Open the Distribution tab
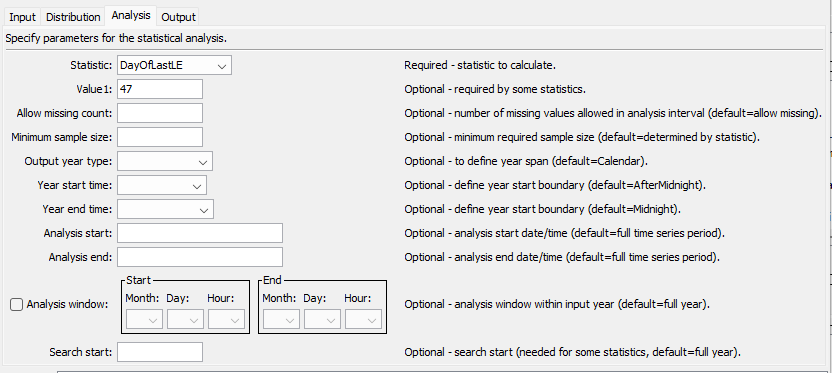 point(73,17)
